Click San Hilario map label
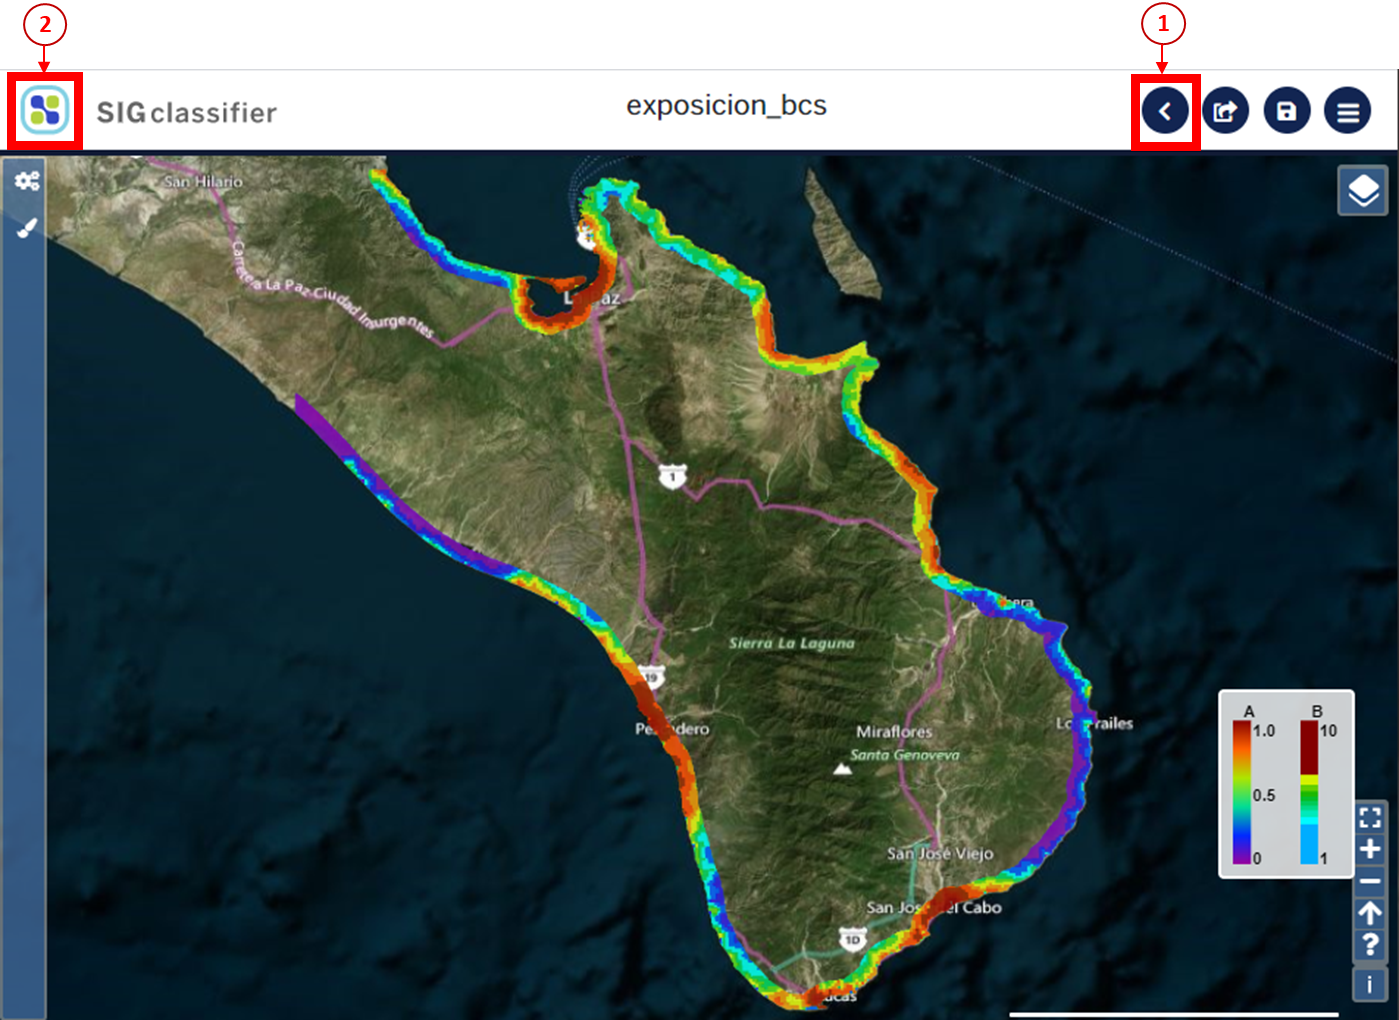Screen dimensions: 1399x1020 click(203, 181)
